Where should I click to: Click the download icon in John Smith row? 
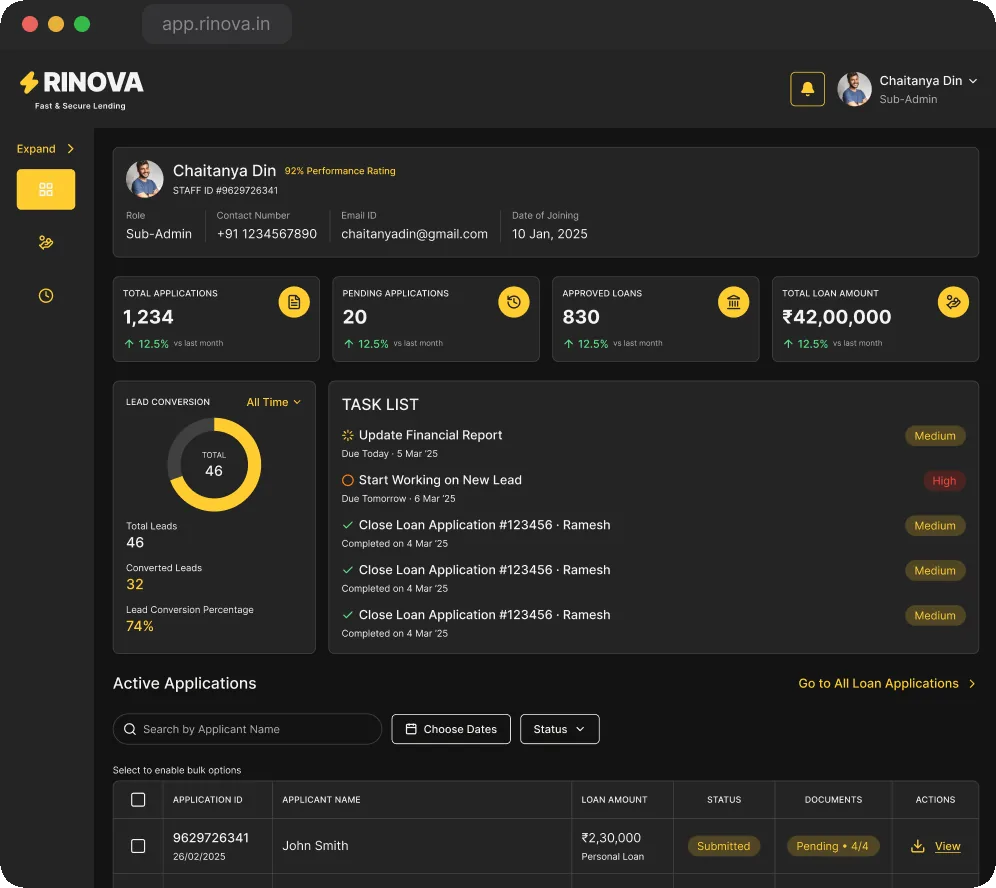(917, 846)
